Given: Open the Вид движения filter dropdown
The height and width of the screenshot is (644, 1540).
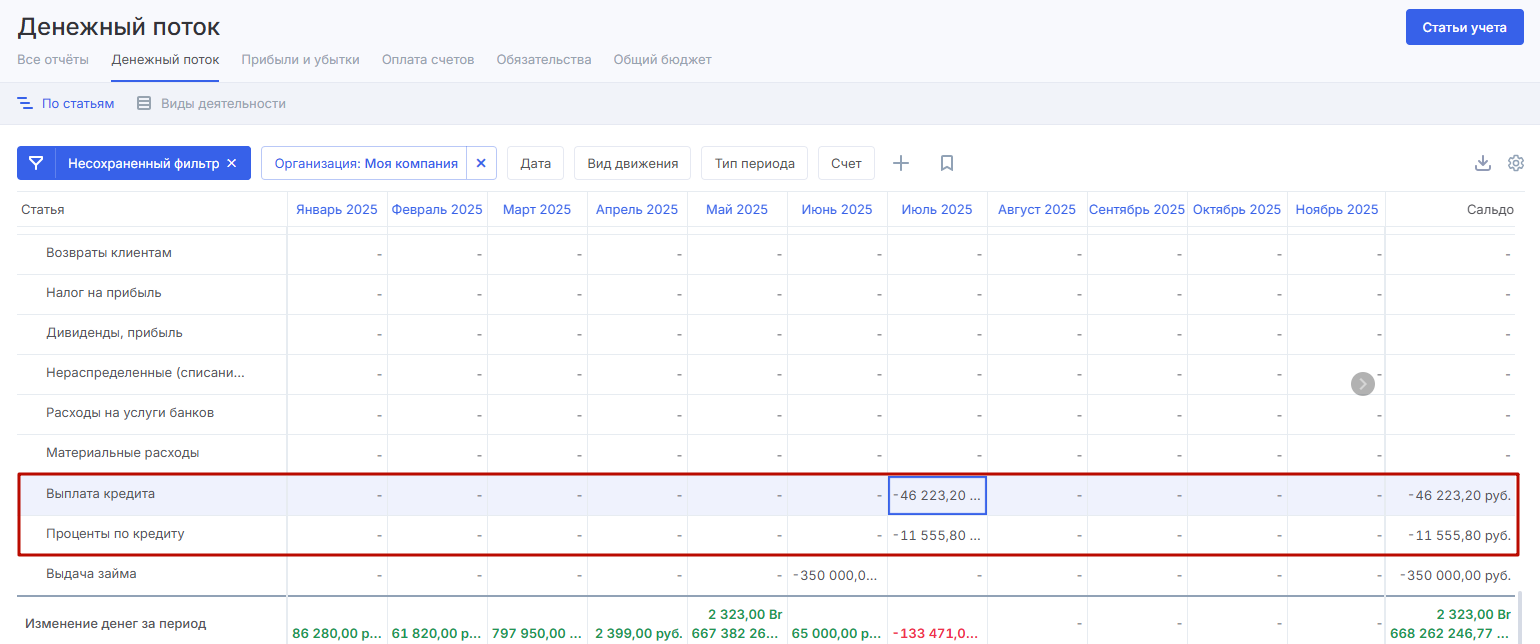Looking at the screenshot, I should click(632, 163).
